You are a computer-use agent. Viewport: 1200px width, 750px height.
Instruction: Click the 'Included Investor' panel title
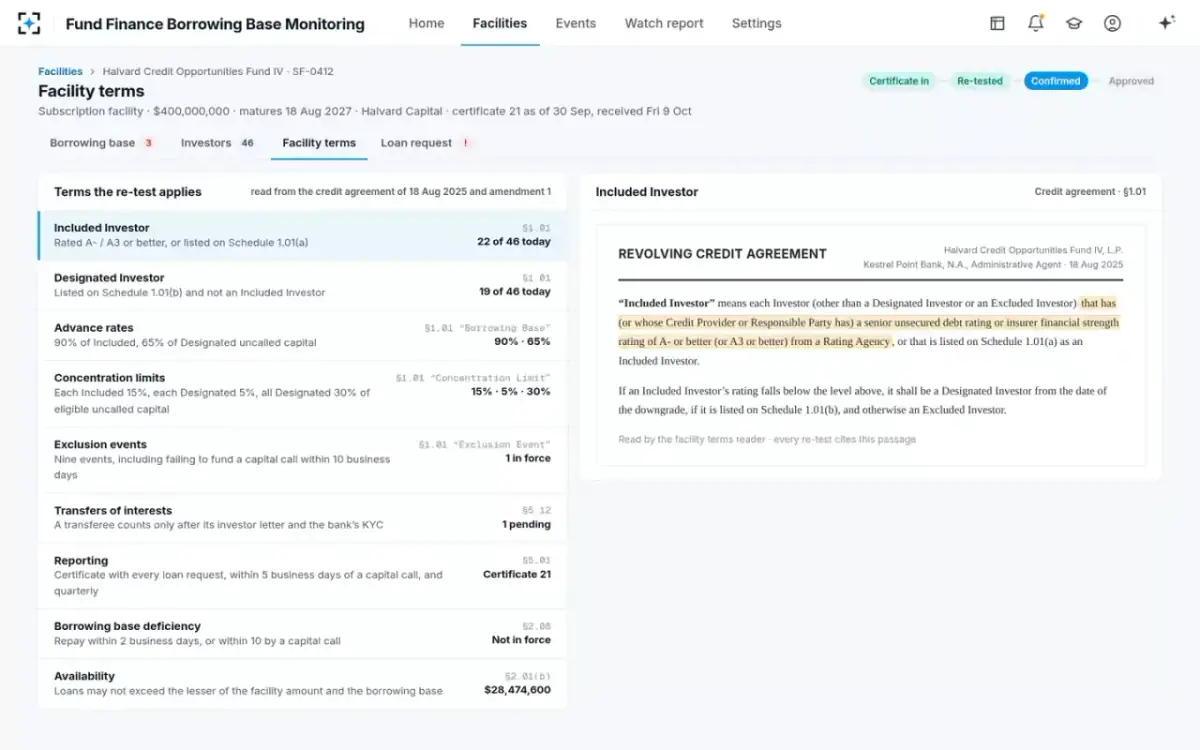[x=647, y=192]
